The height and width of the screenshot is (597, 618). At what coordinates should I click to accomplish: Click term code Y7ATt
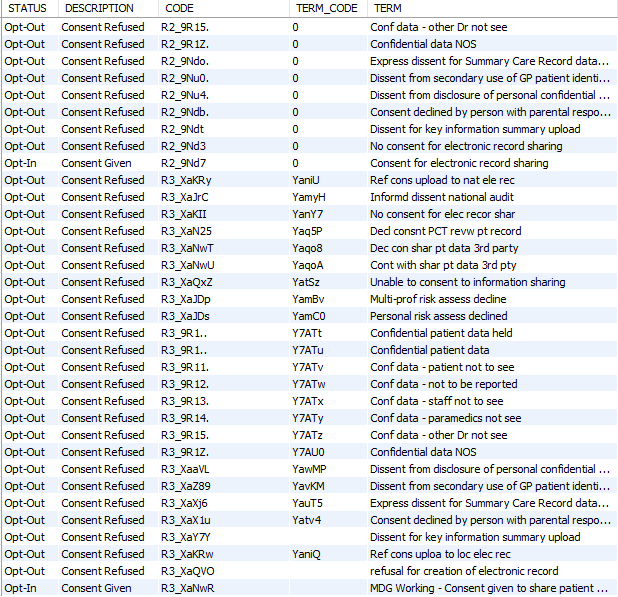307,333
